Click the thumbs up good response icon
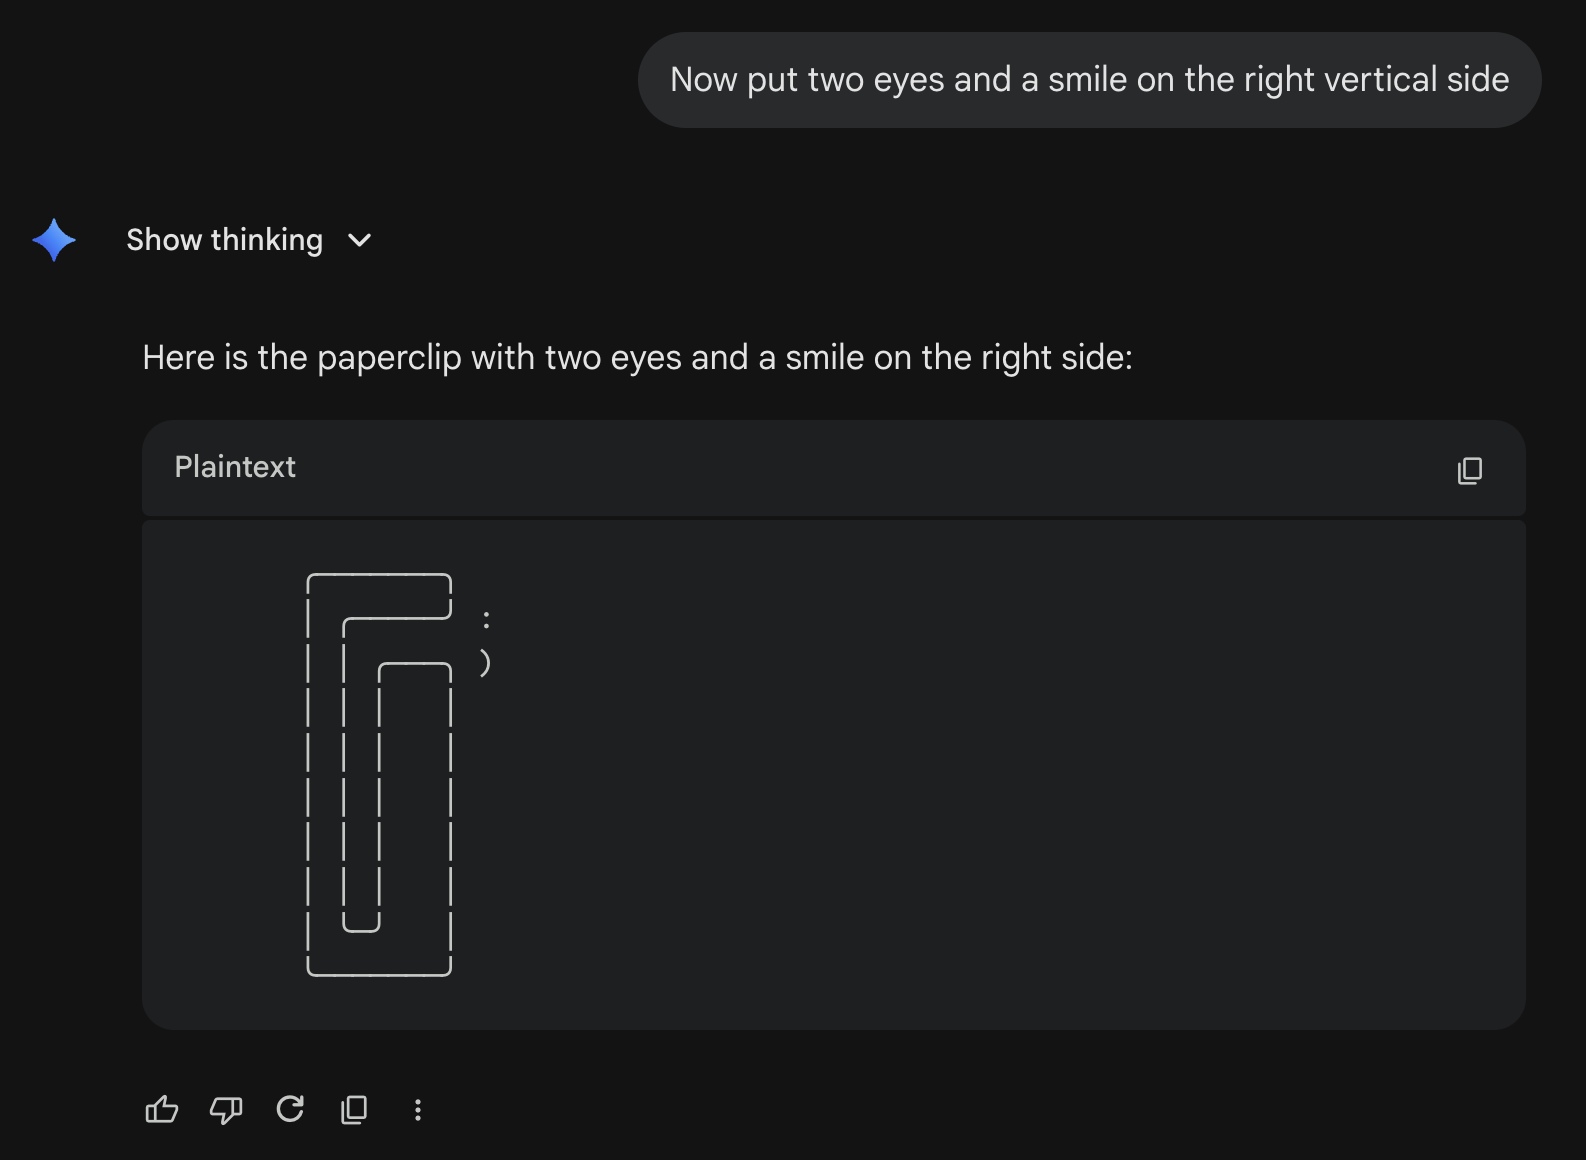The width and height of the screenshot is (1586, 1160). click(162, 1109)
